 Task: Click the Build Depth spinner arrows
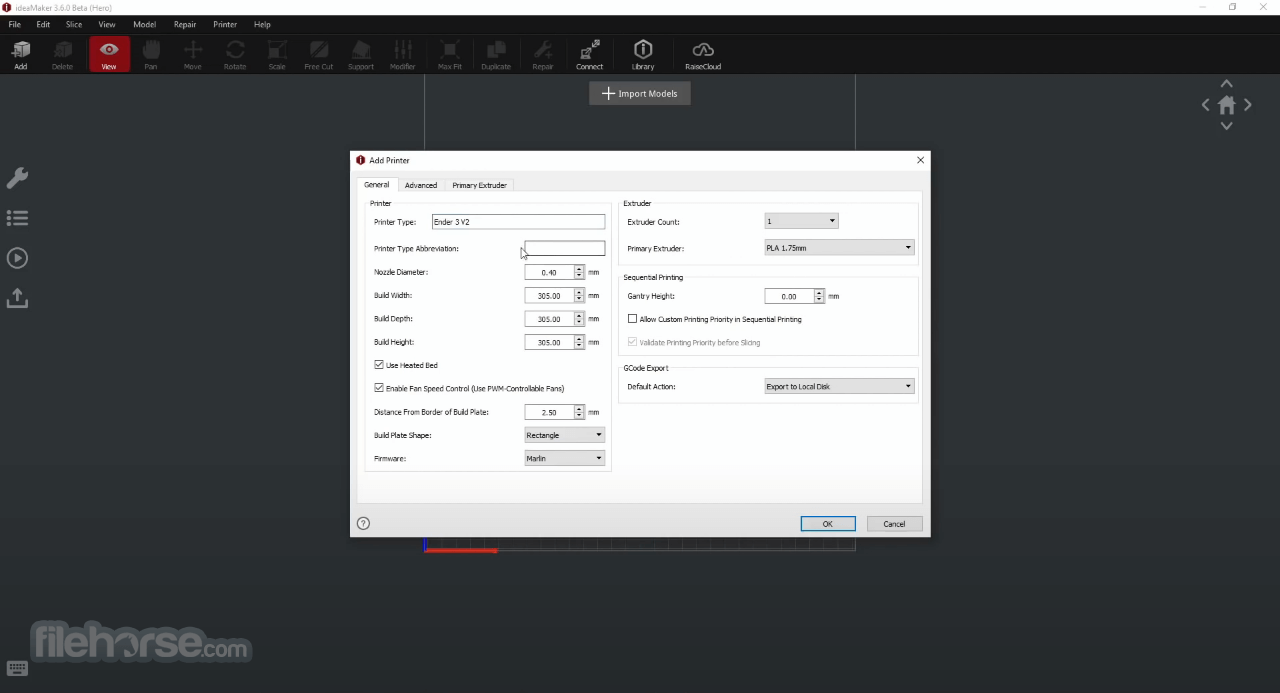coord(579,319)
